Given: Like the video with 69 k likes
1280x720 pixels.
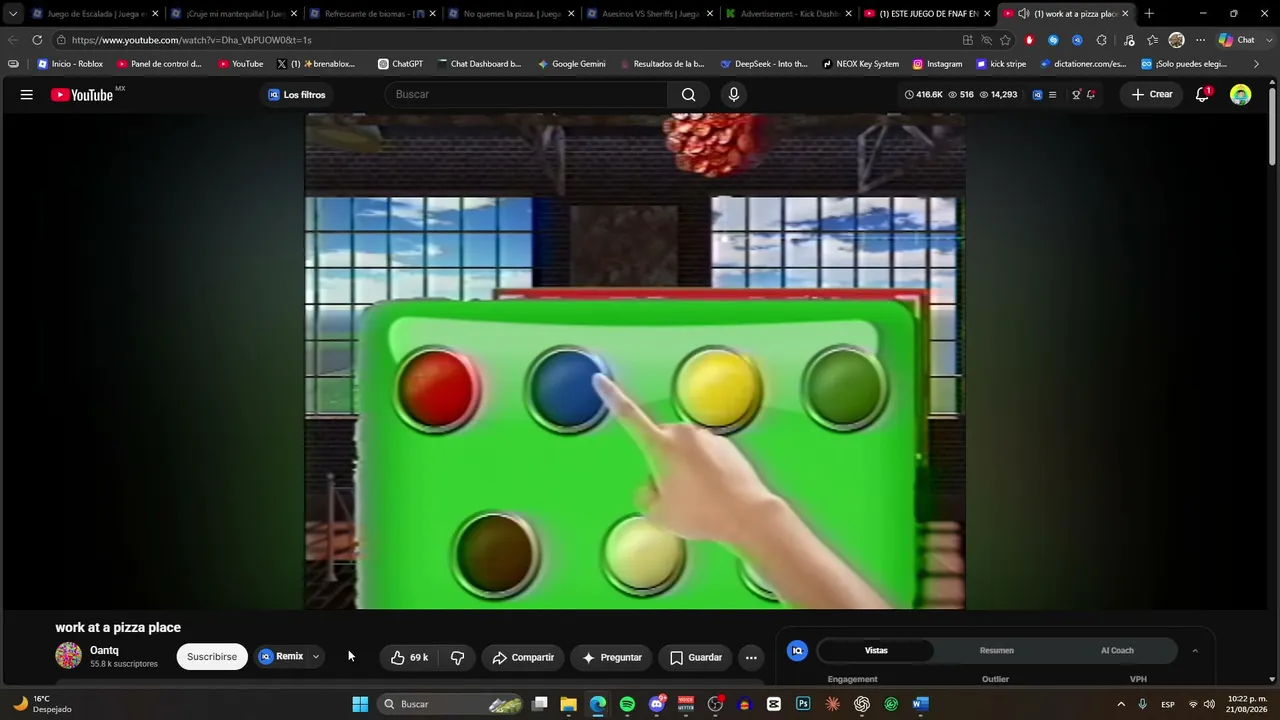Looking at the screenshot, I should click(x=410, y=657).
